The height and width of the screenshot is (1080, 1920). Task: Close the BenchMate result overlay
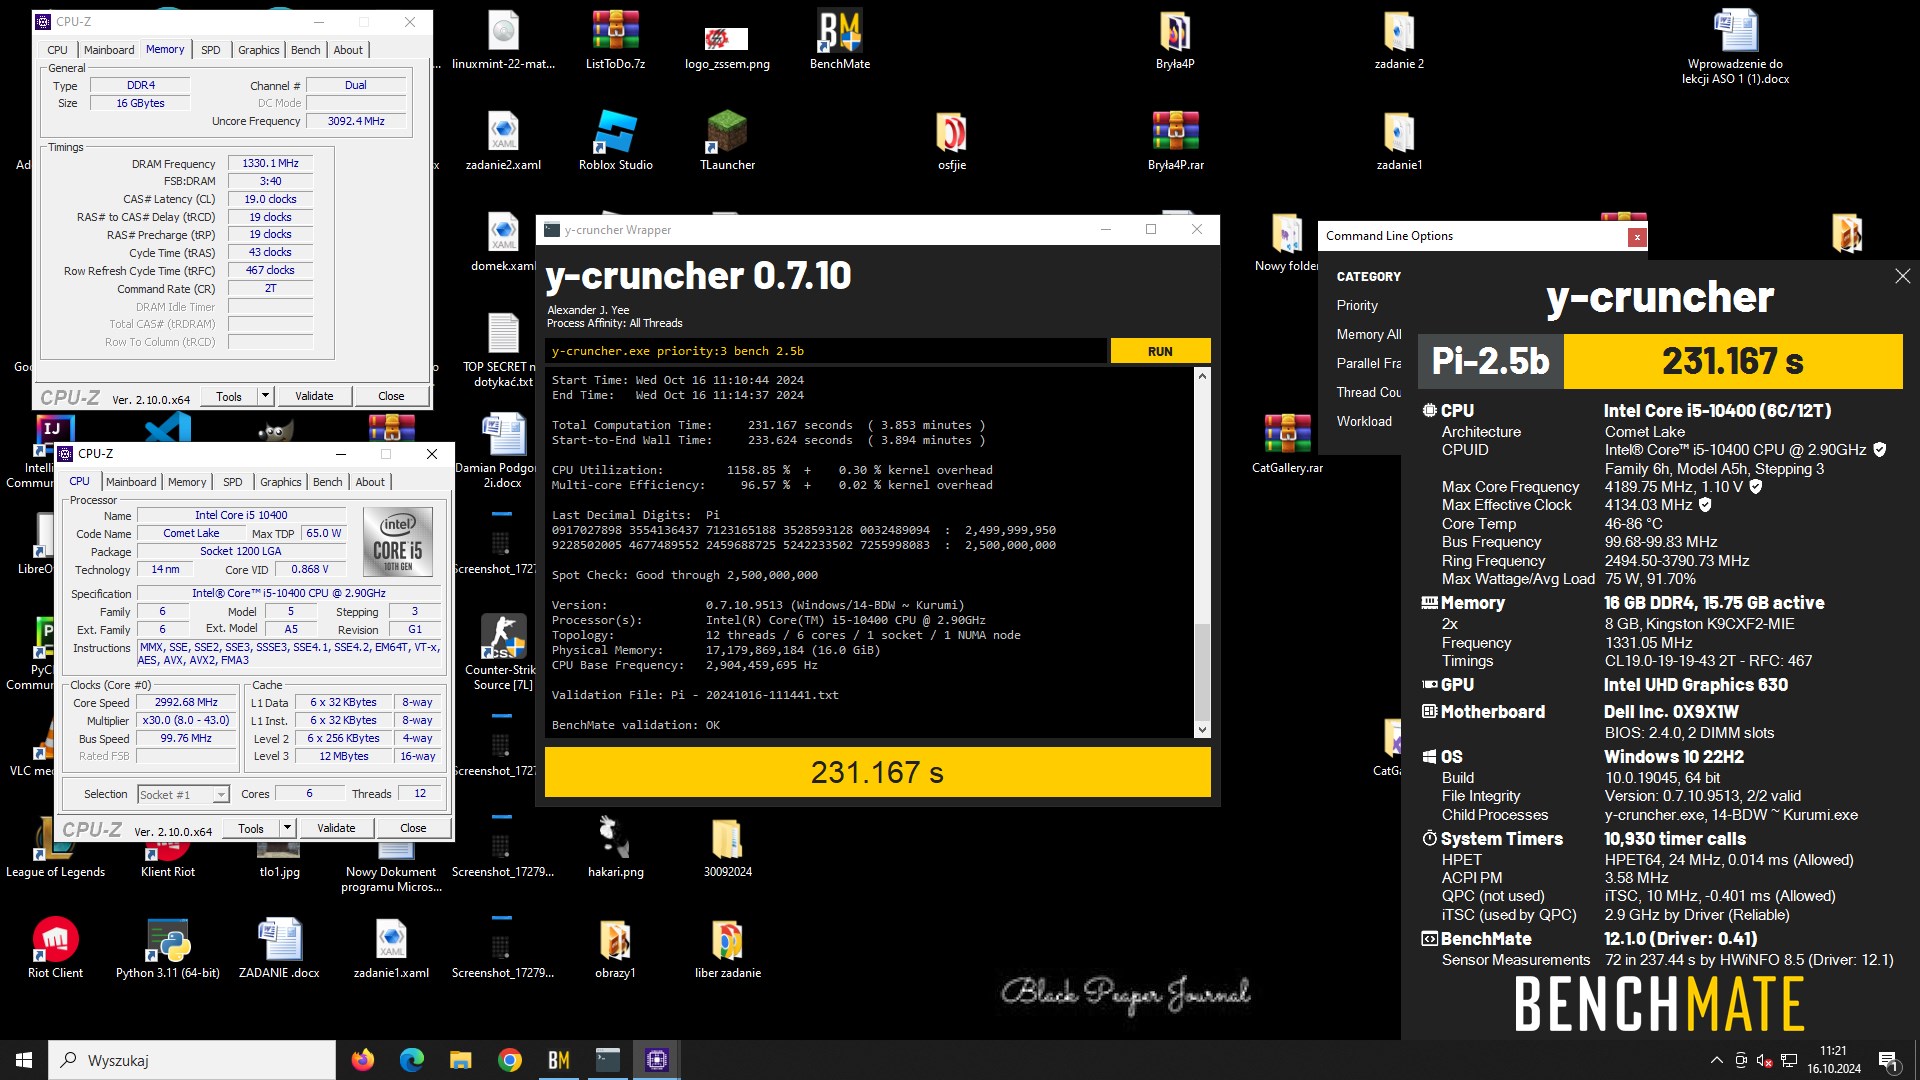pyautogui.click(x=1902, y=276)
